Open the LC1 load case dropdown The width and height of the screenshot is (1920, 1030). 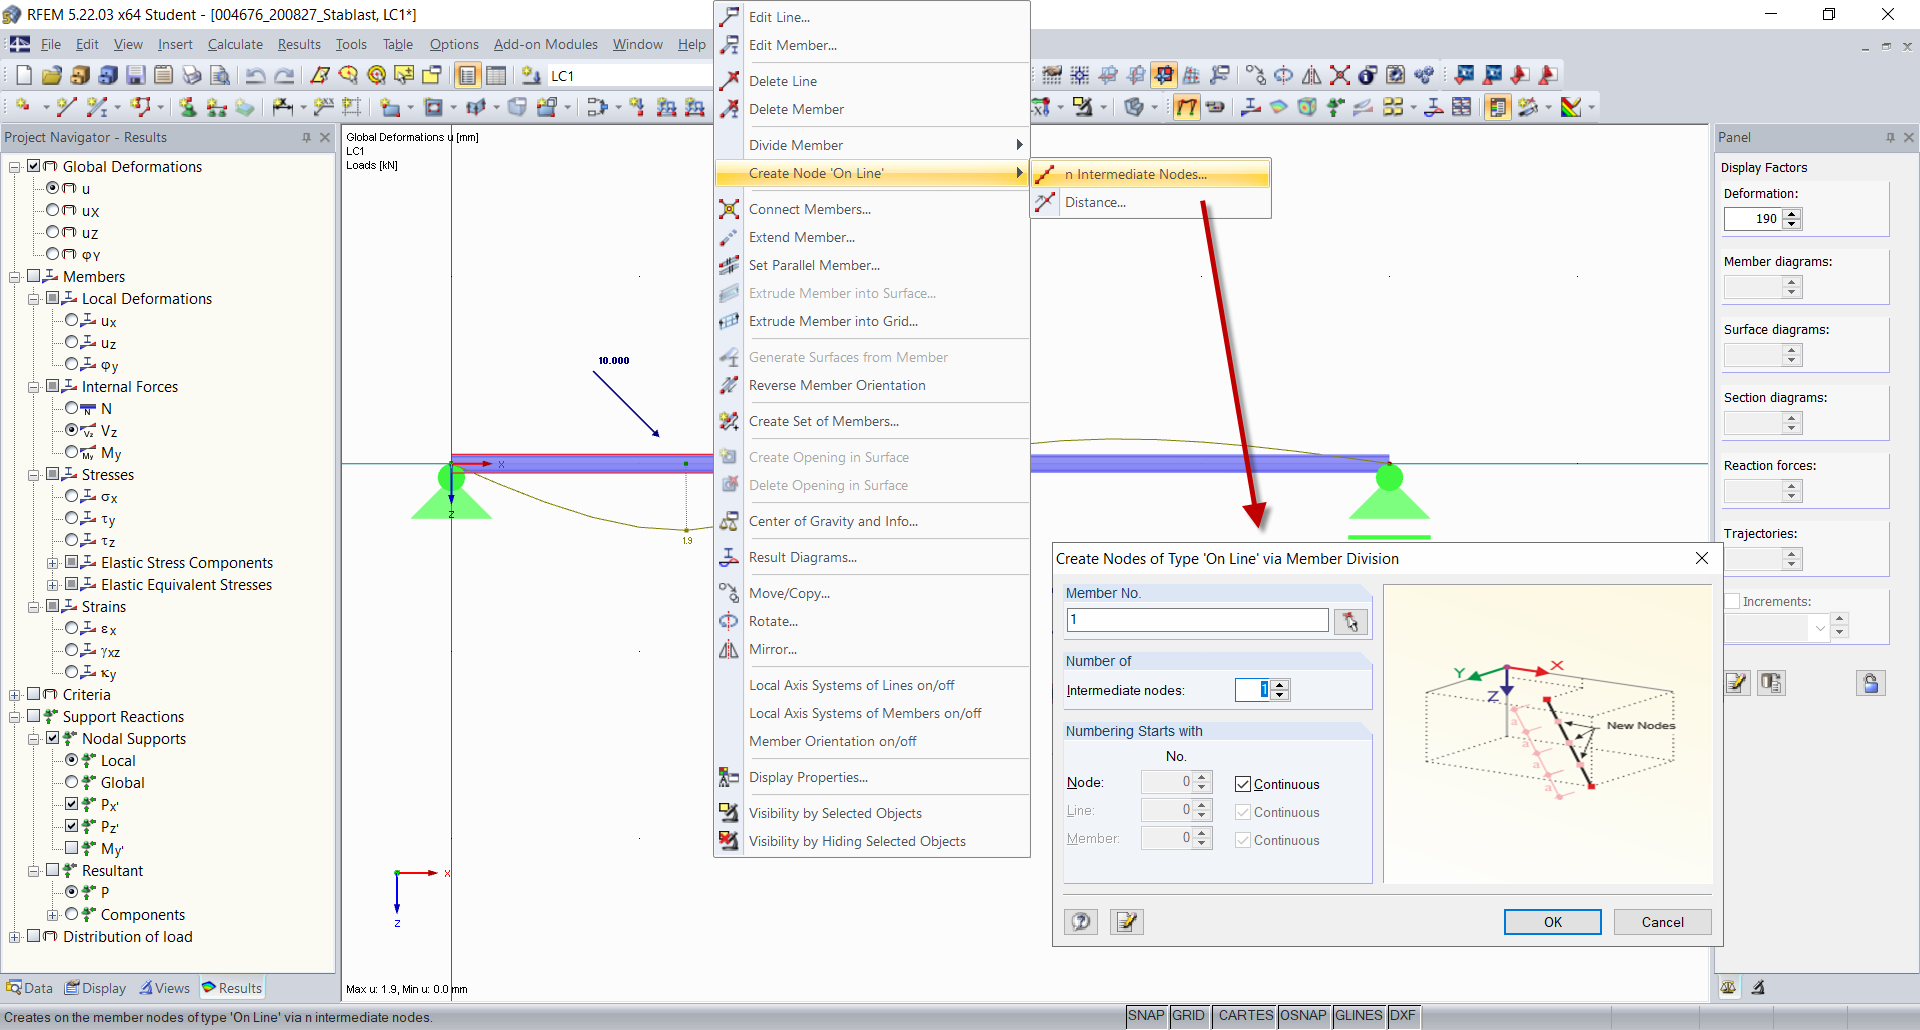point(630,76)
